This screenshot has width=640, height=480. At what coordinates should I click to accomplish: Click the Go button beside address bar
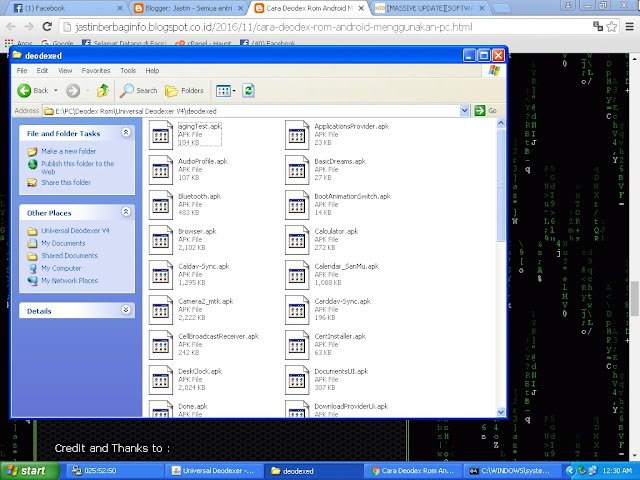[485, 111]
